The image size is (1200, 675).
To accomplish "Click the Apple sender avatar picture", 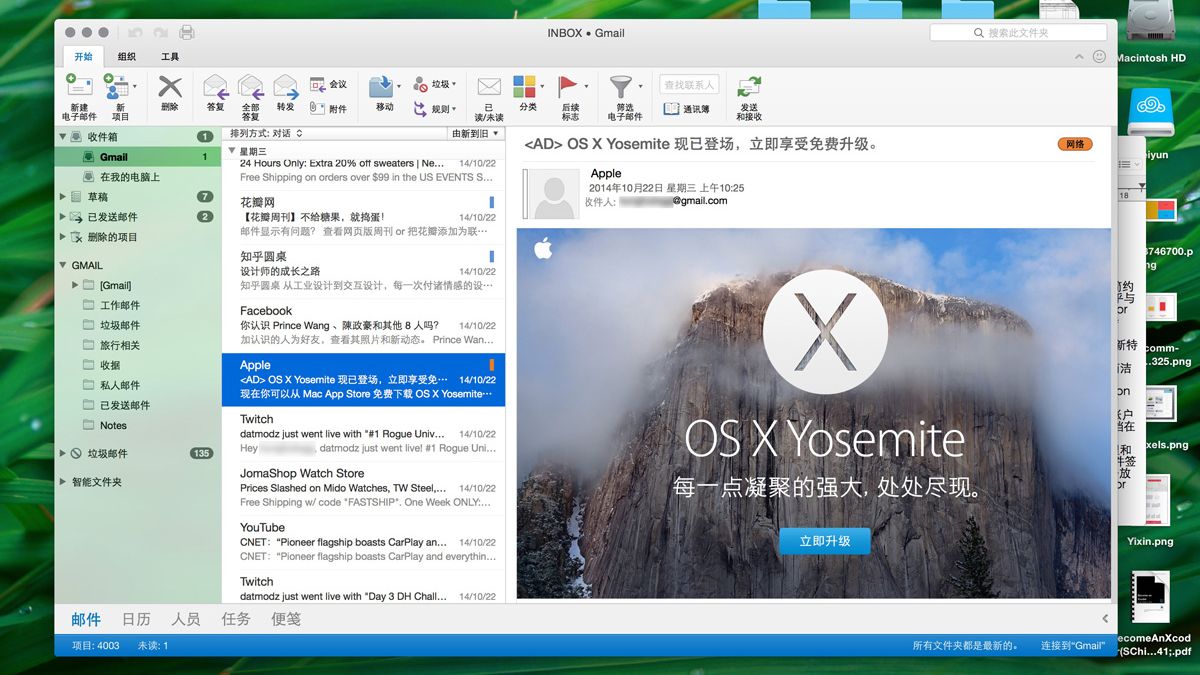I will (553, 194).
